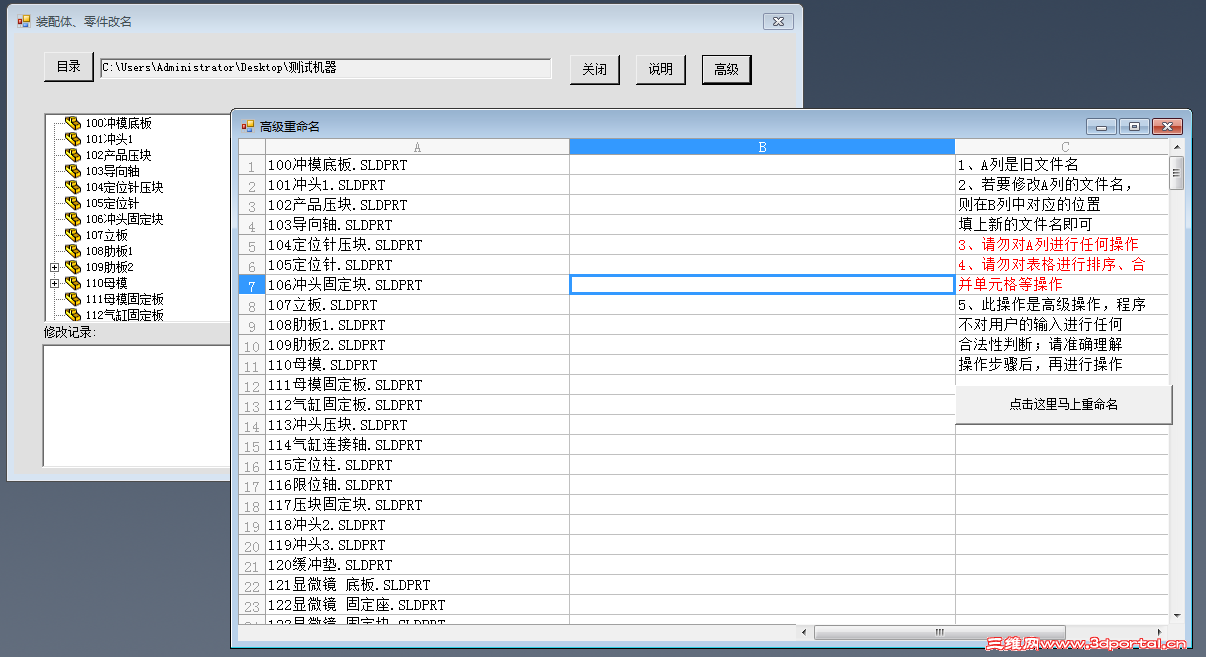Viewport: 1206px width, 657px height.
Task: Click cell 116限位轴.SLDPRT
Action: pyautogui.click(x=417, y=485)
